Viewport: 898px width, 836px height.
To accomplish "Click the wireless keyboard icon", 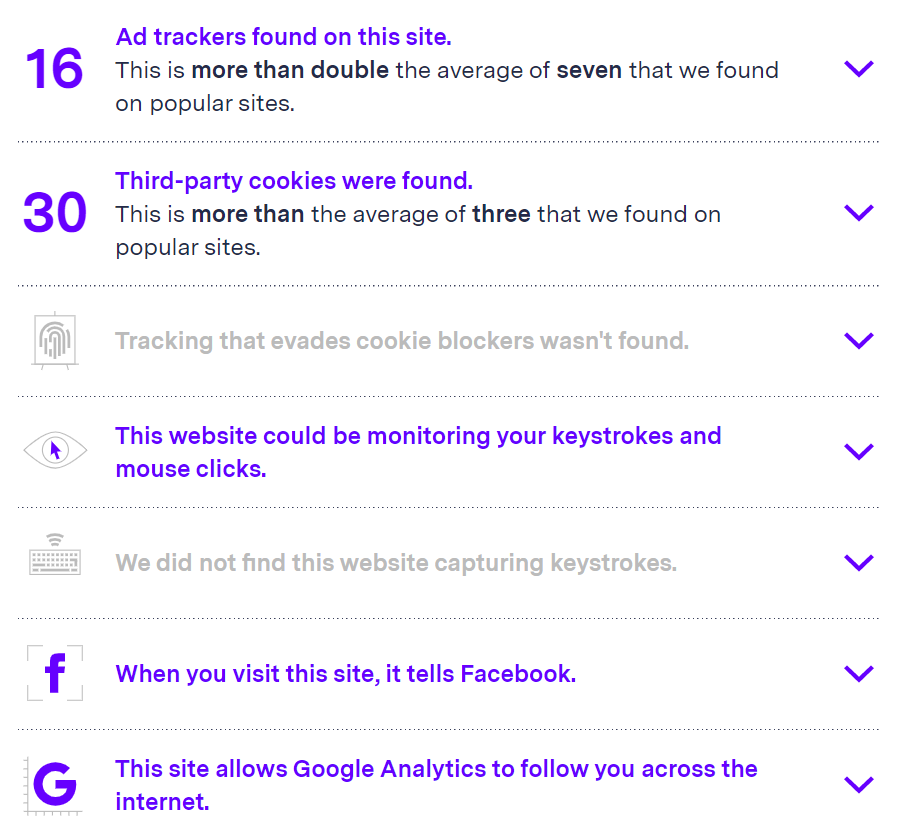I will [55, 554].
